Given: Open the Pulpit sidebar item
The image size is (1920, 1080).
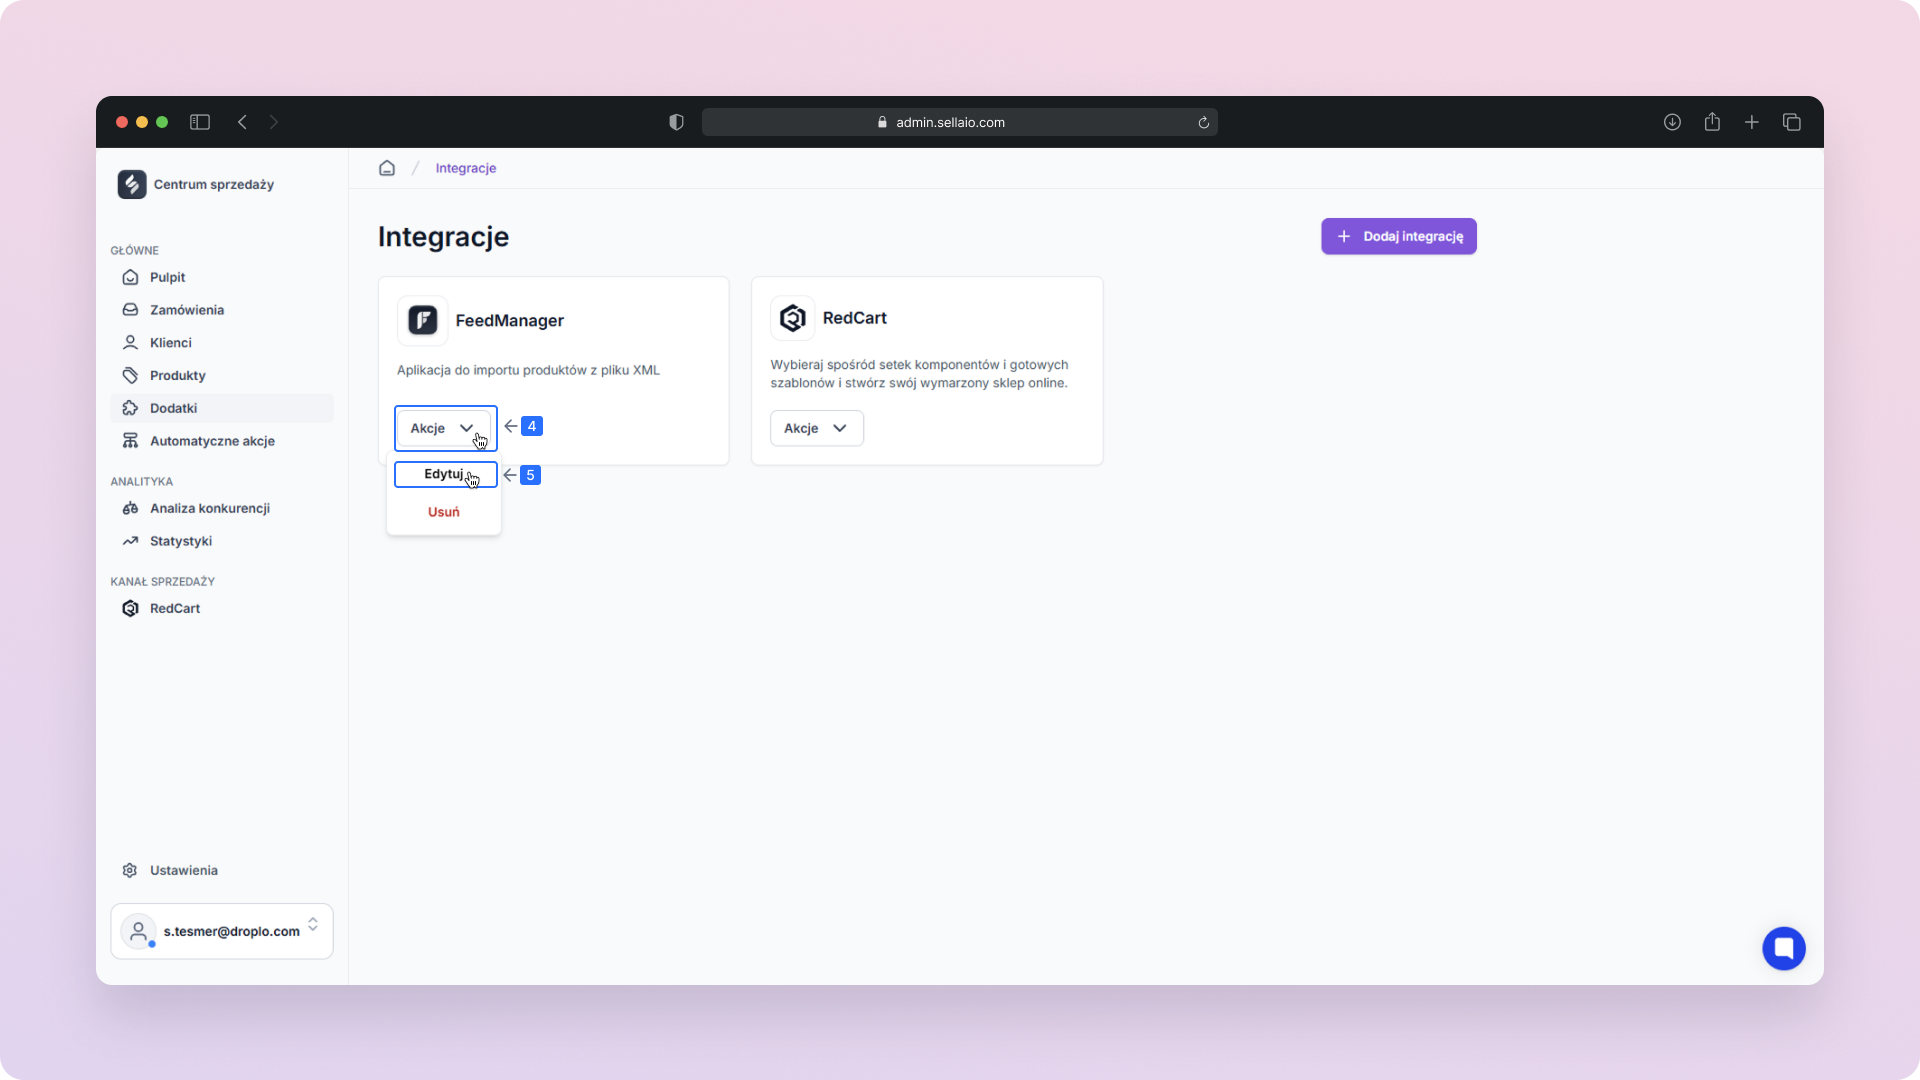Looking at the screenshot, I should [x=222, y=277].
